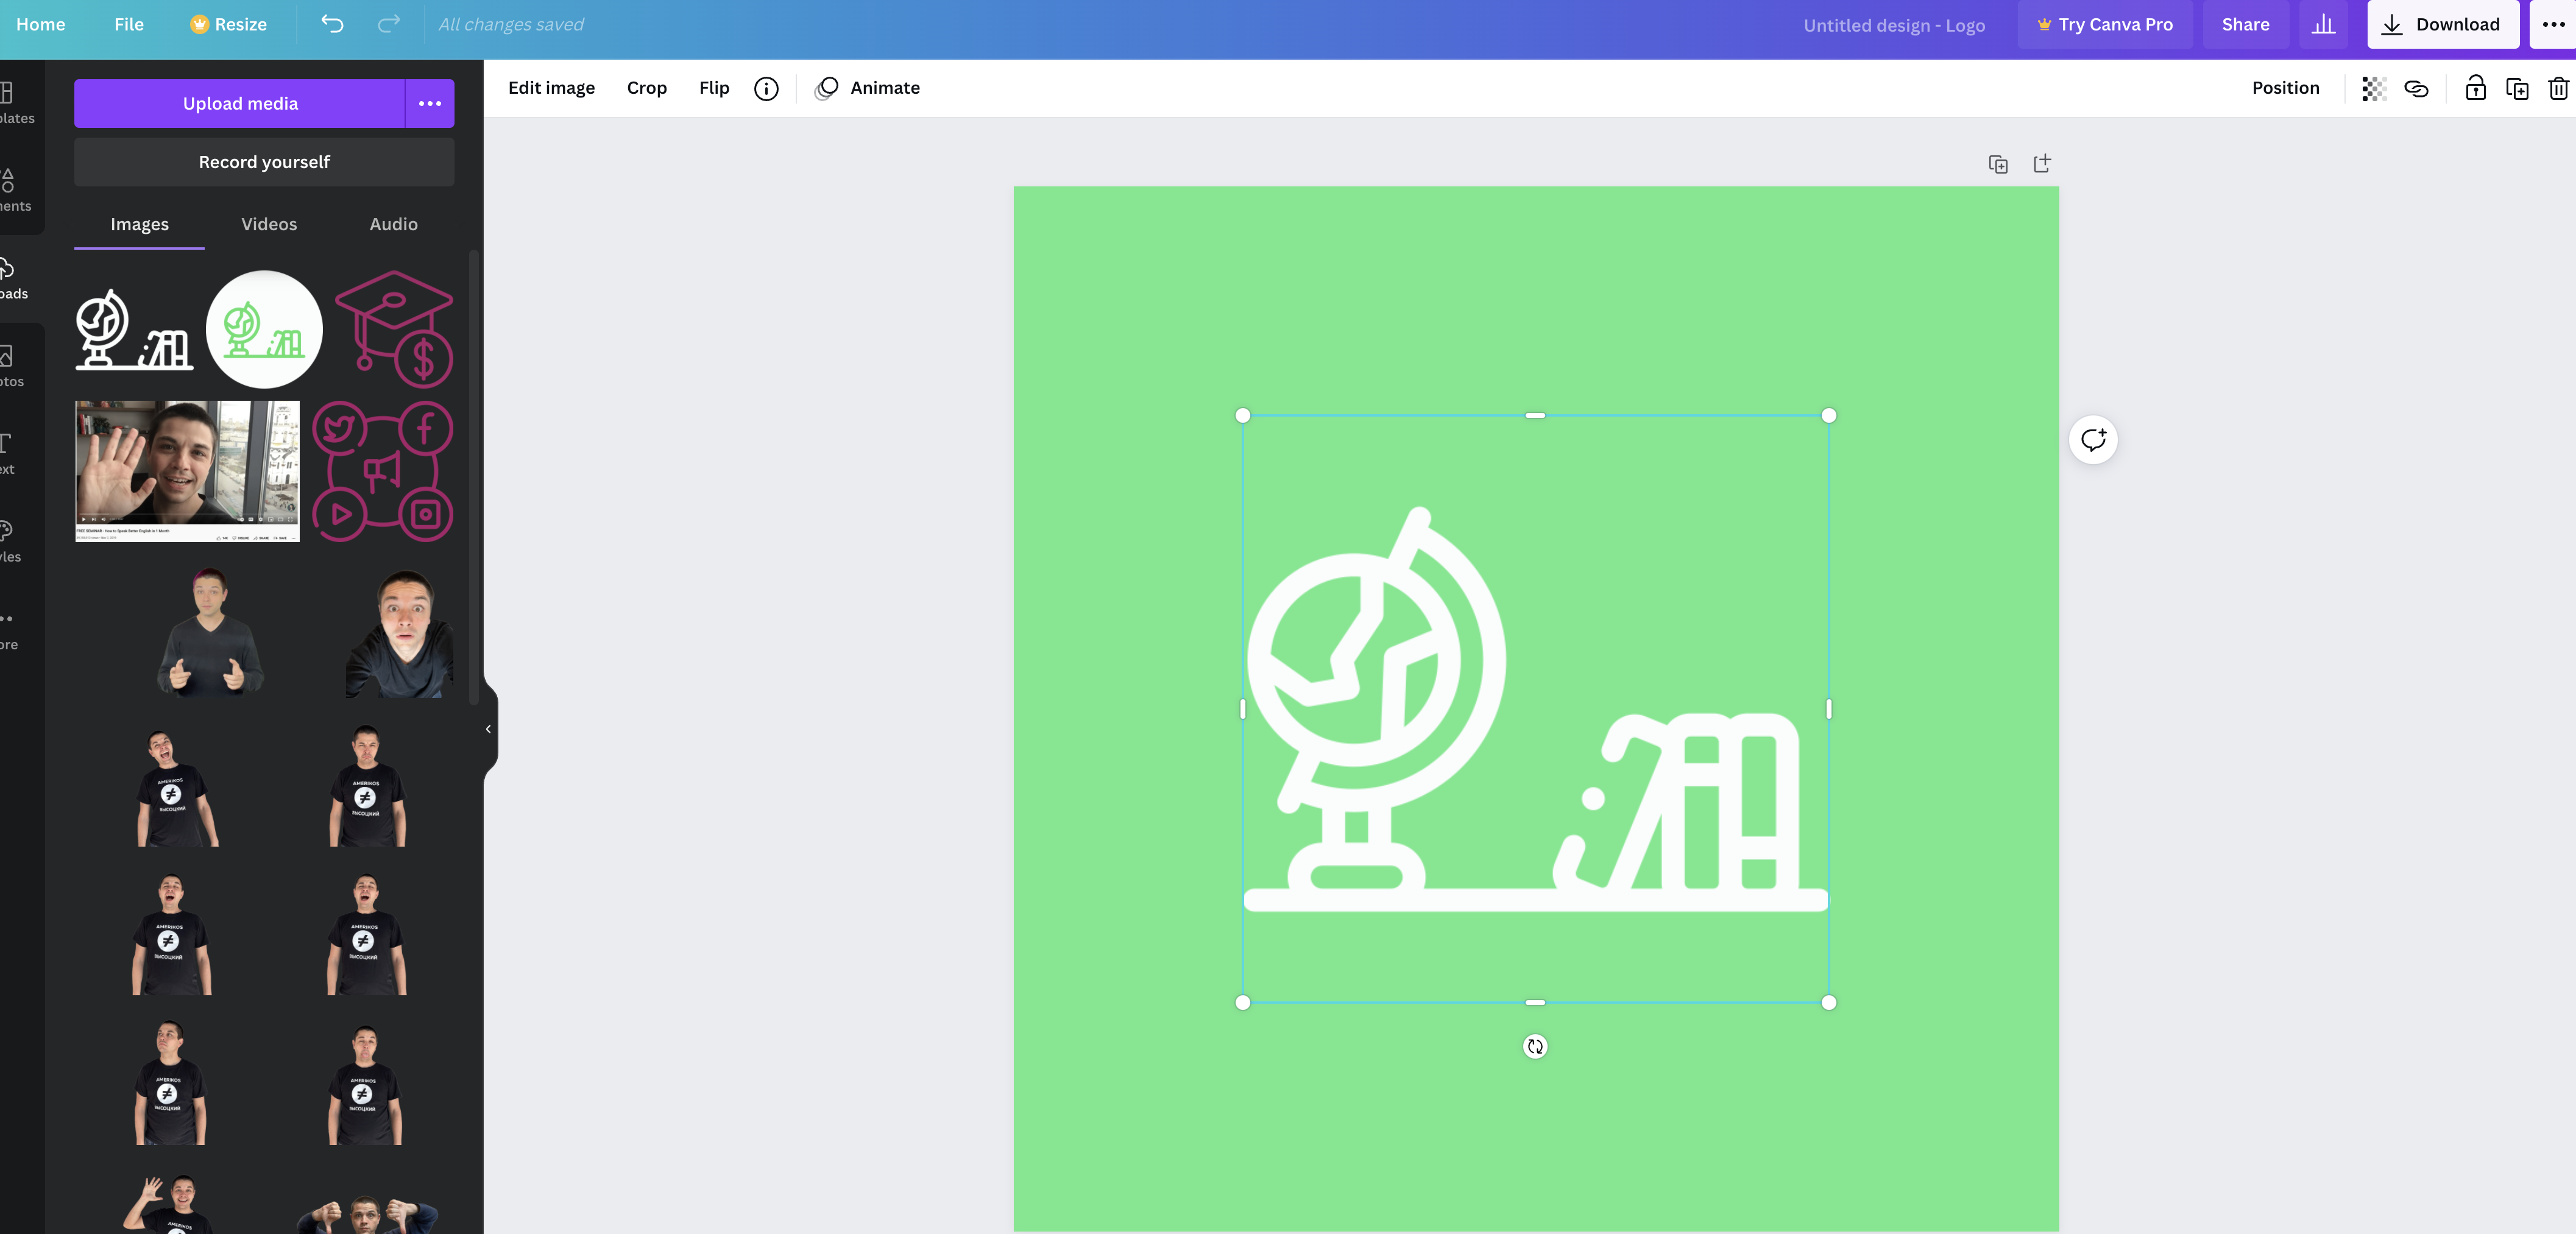Click the link chain icon
Screen dimensions: 2576x1234
point(2416,88)
